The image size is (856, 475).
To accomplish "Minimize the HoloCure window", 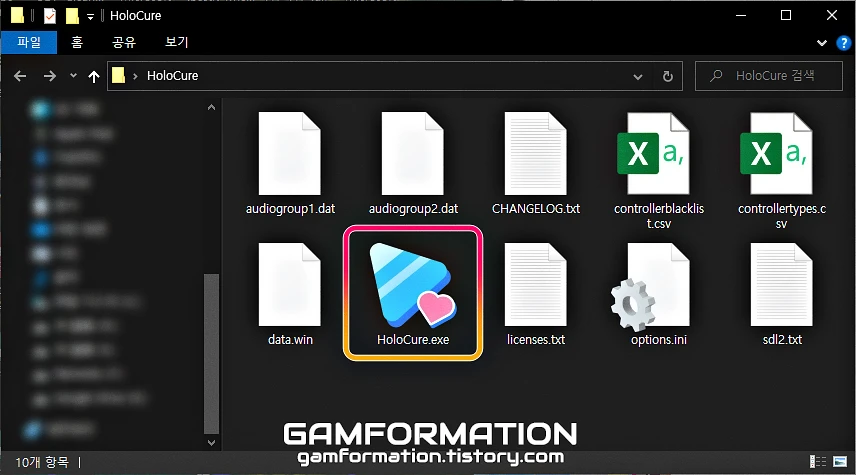I will coord(741,15).
